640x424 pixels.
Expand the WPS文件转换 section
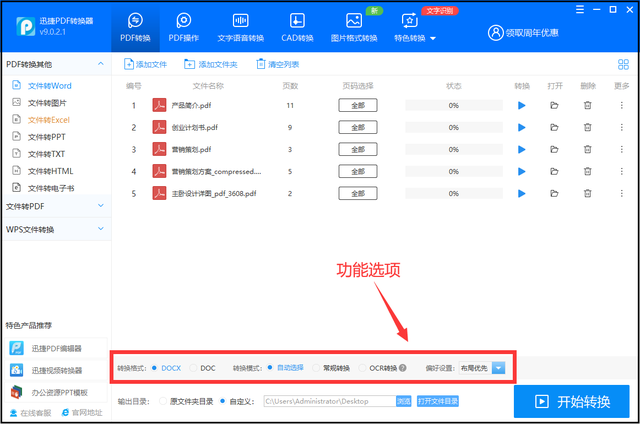click(100, 229)
